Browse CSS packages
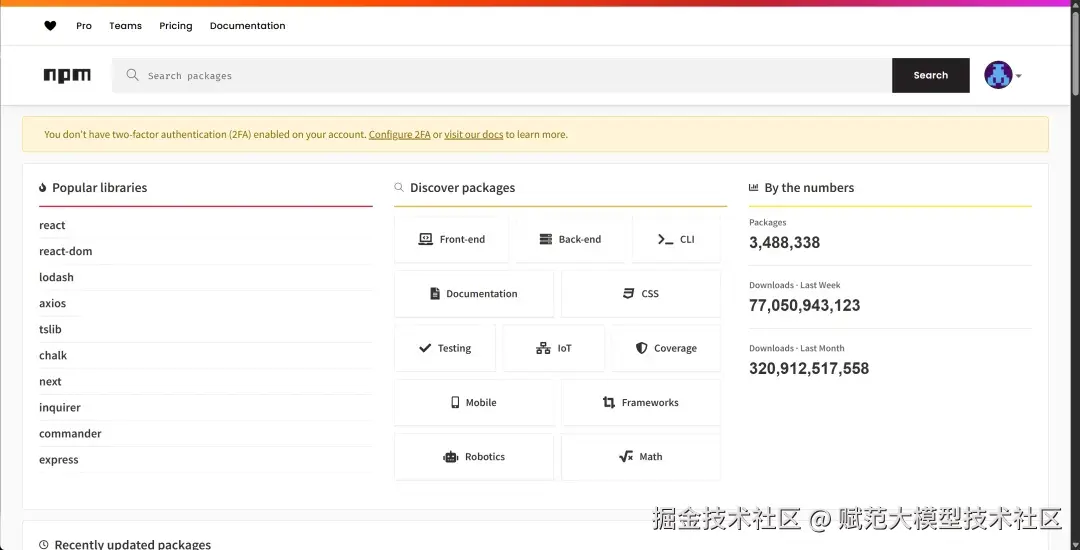 coord(641,293)
